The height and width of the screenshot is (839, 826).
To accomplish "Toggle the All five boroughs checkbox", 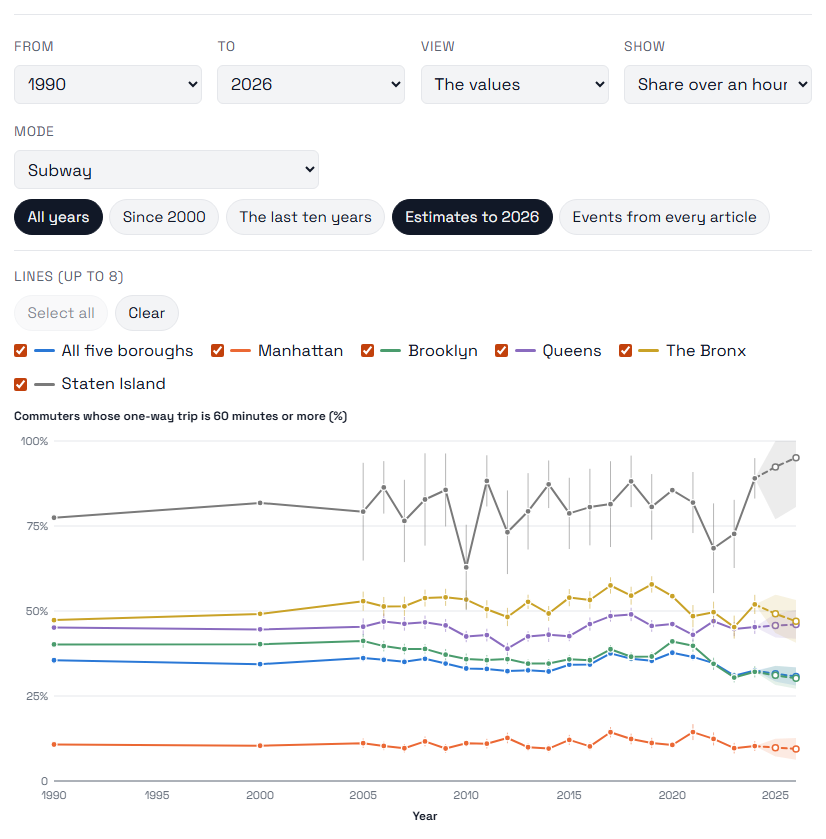I will tap(20, 350).
